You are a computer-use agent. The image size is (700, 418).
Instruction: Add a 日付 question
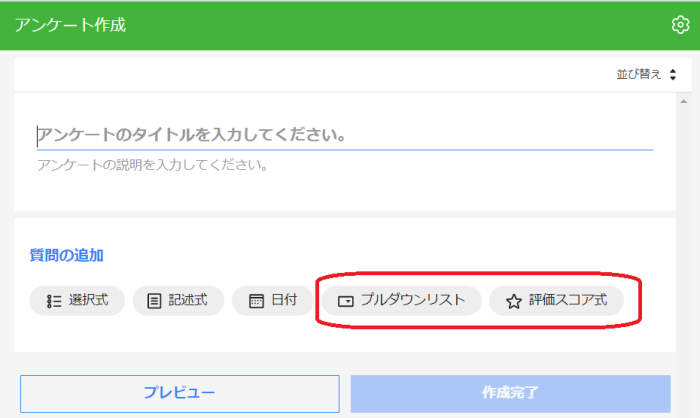point(273,301)
